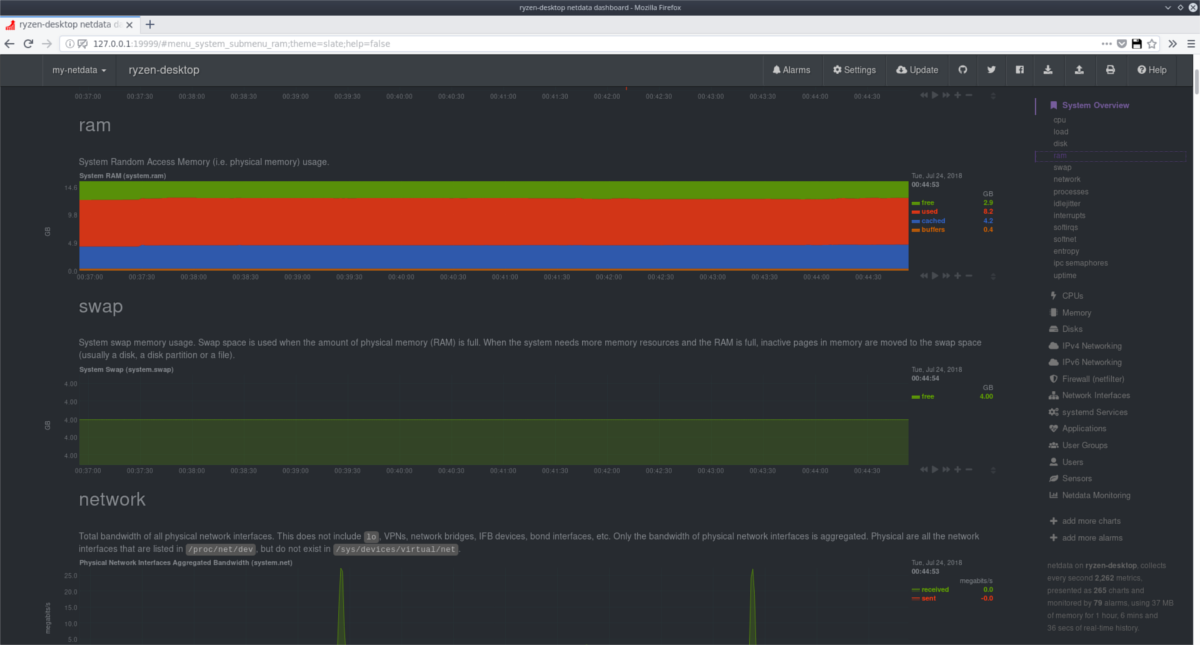This screenshot has width=1200, height=645.
Task: Click the import snapshot upload icon
Action: click(1079, 70)
